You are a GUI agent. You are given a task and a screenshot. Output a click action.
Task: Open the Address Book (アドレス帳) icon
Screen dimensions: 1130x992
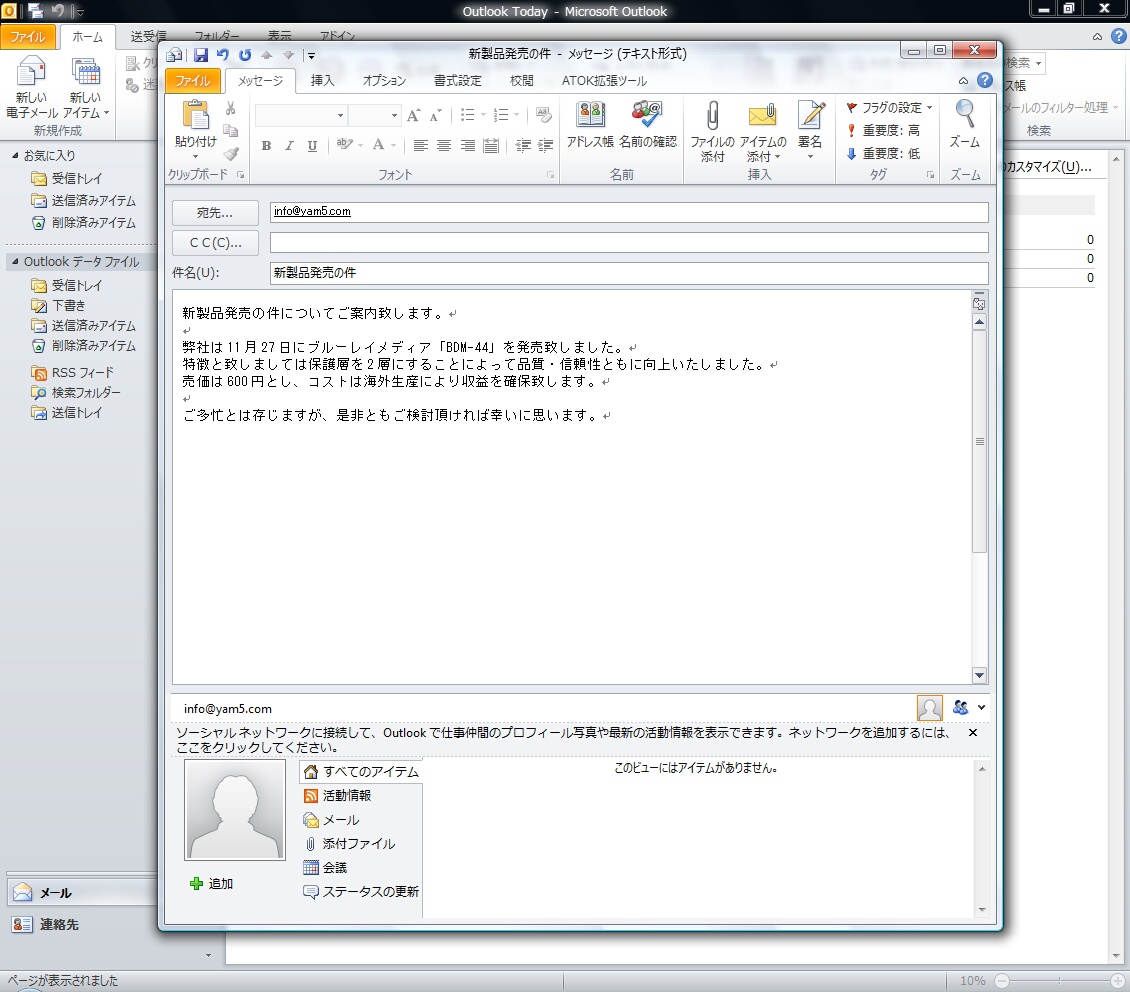[590, 115]
